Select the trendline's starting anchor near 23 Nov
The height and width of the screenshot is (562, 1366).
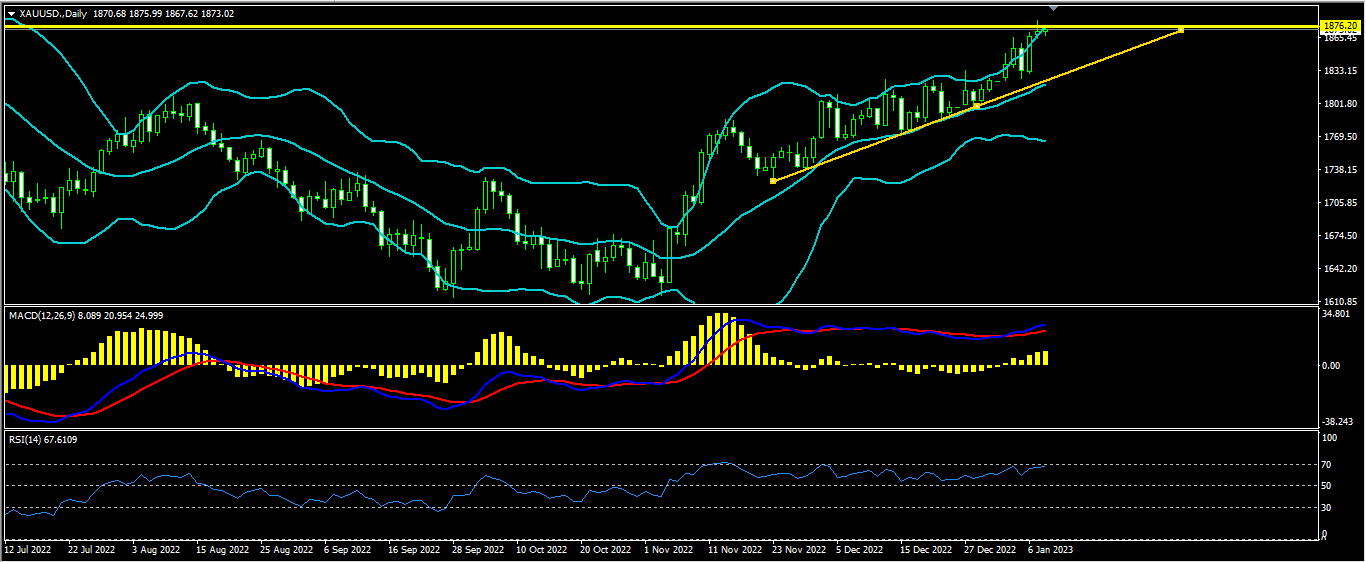click(x=773, y=181)
